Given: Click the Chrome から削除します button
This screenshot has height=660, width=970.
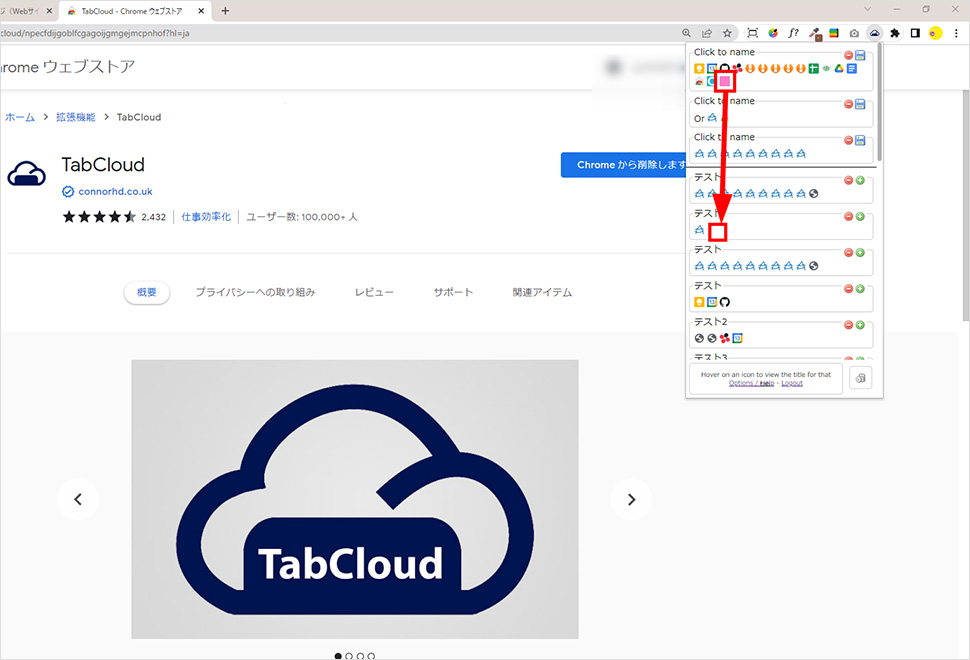Looking at the screenshot, I should [624, 165].
